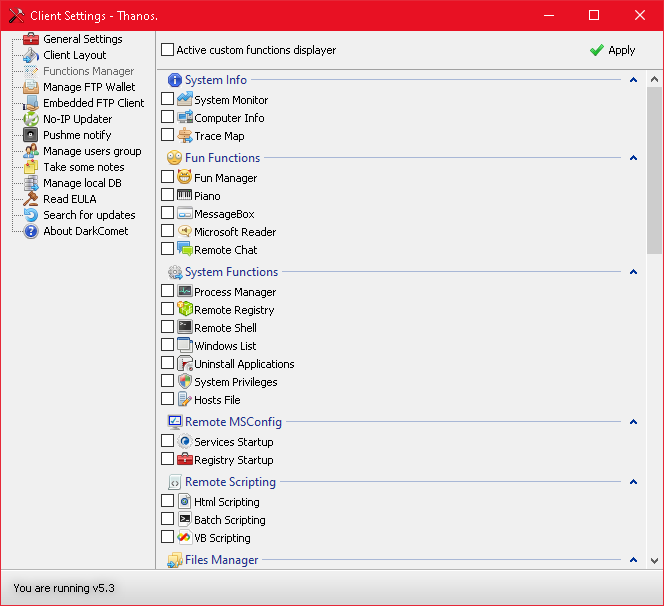The height and width of the screenshot is (606, 664).
Task: Click the vertical scrollbar down arrow
Action: point(655,561)
